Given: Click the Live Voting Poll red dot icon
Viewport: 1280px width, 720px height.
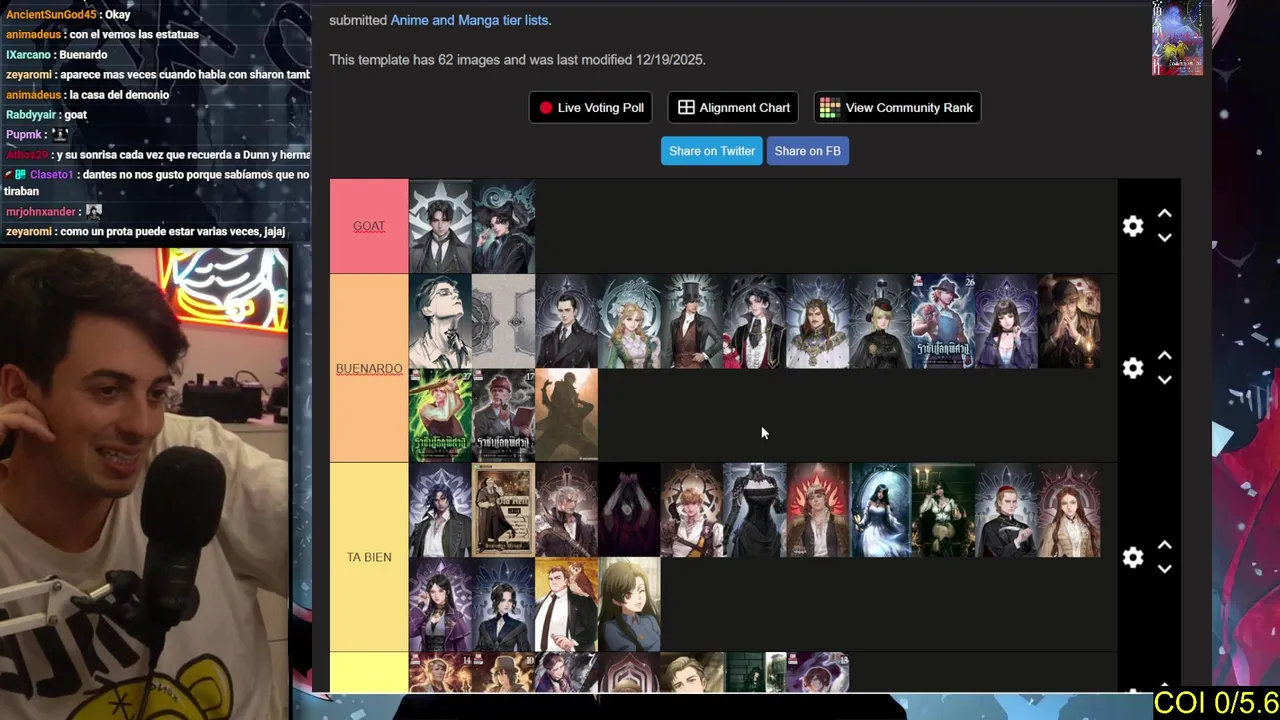Looking at the screenshot, I should point(546,108).
